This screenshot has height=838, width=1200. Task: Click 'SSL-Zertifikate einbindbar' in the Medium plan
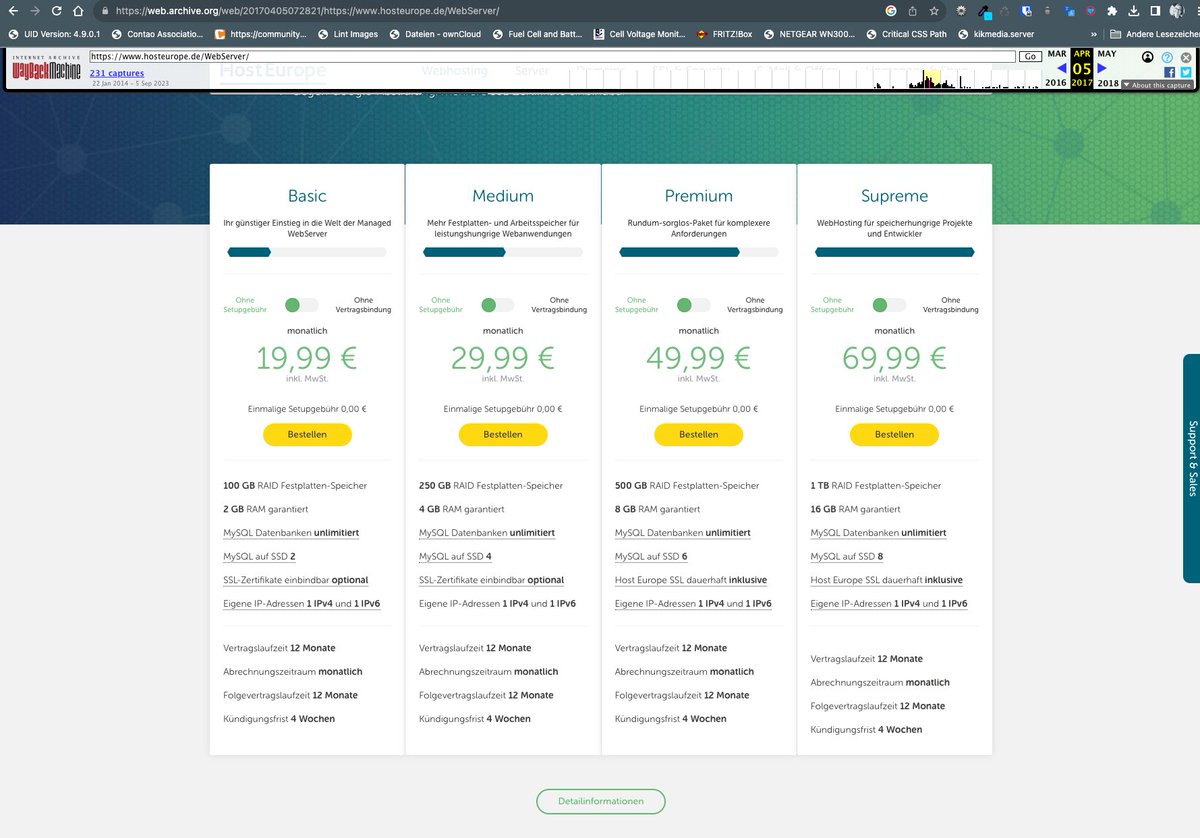(x=471, y=580)
